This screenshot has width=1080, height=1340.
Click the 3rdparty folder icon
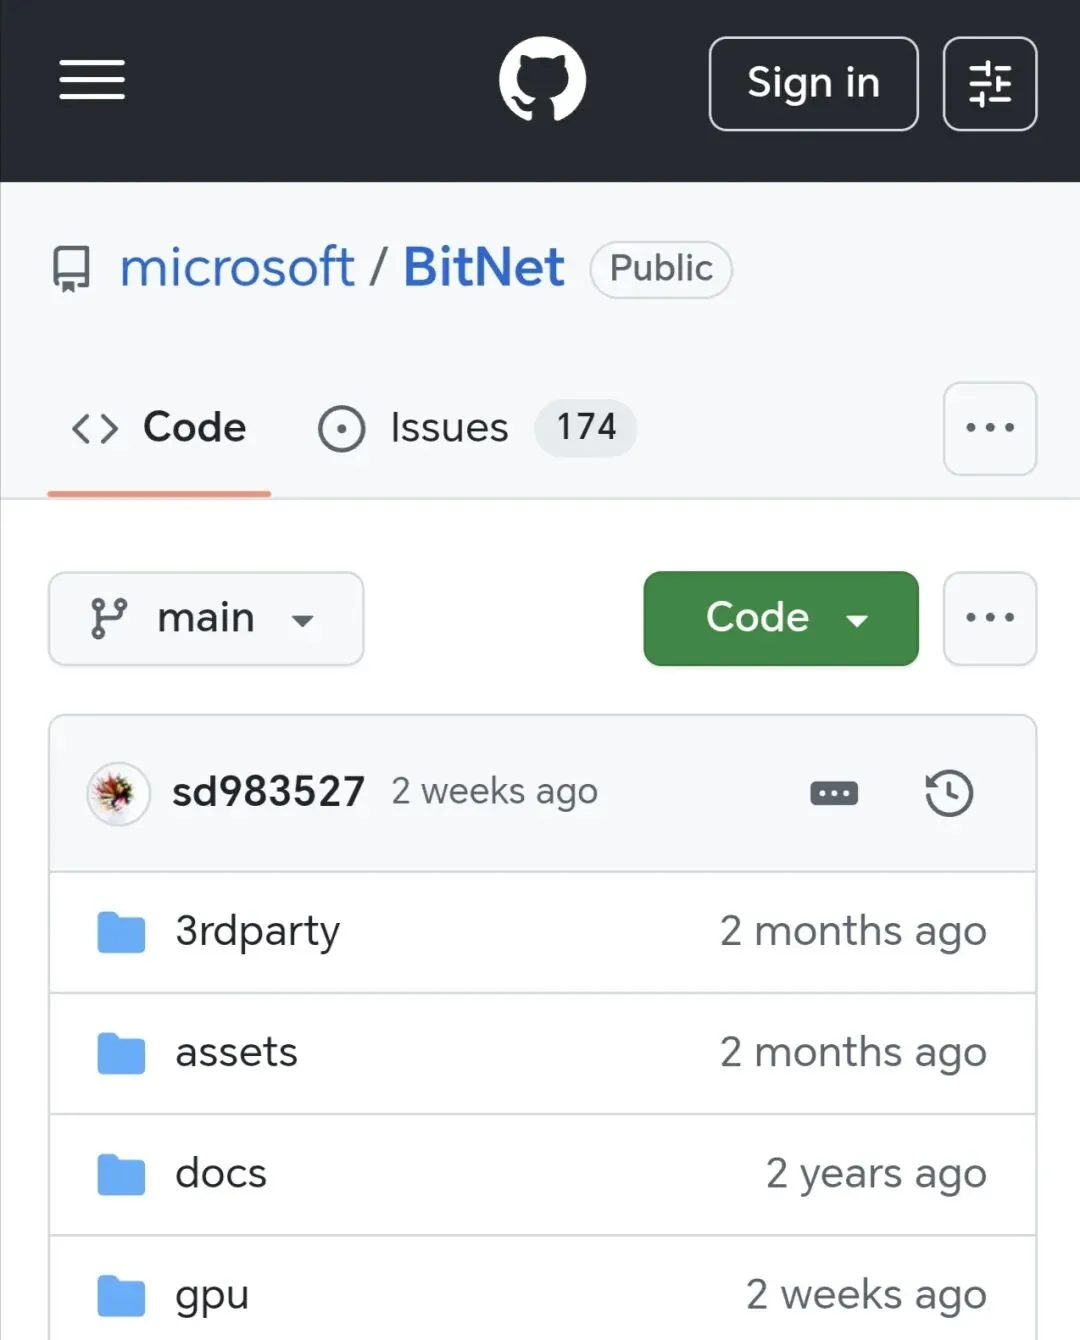121,932
